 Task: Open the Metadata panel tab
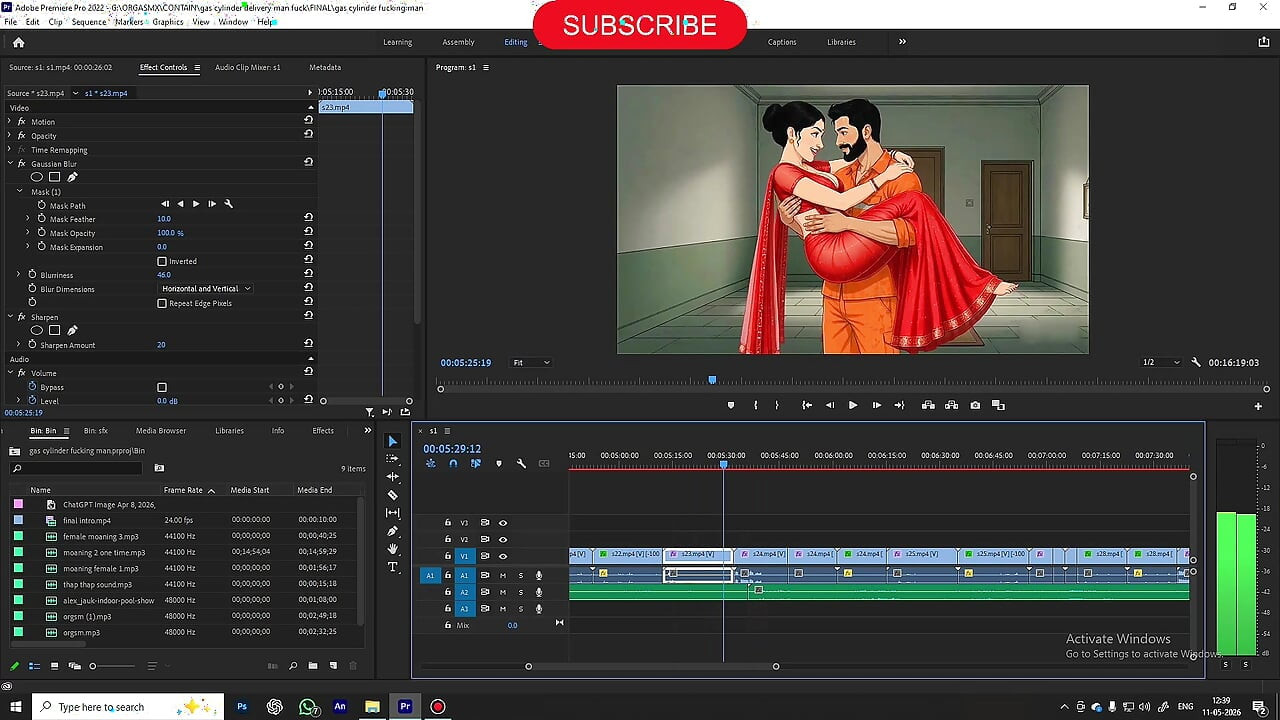325,67
